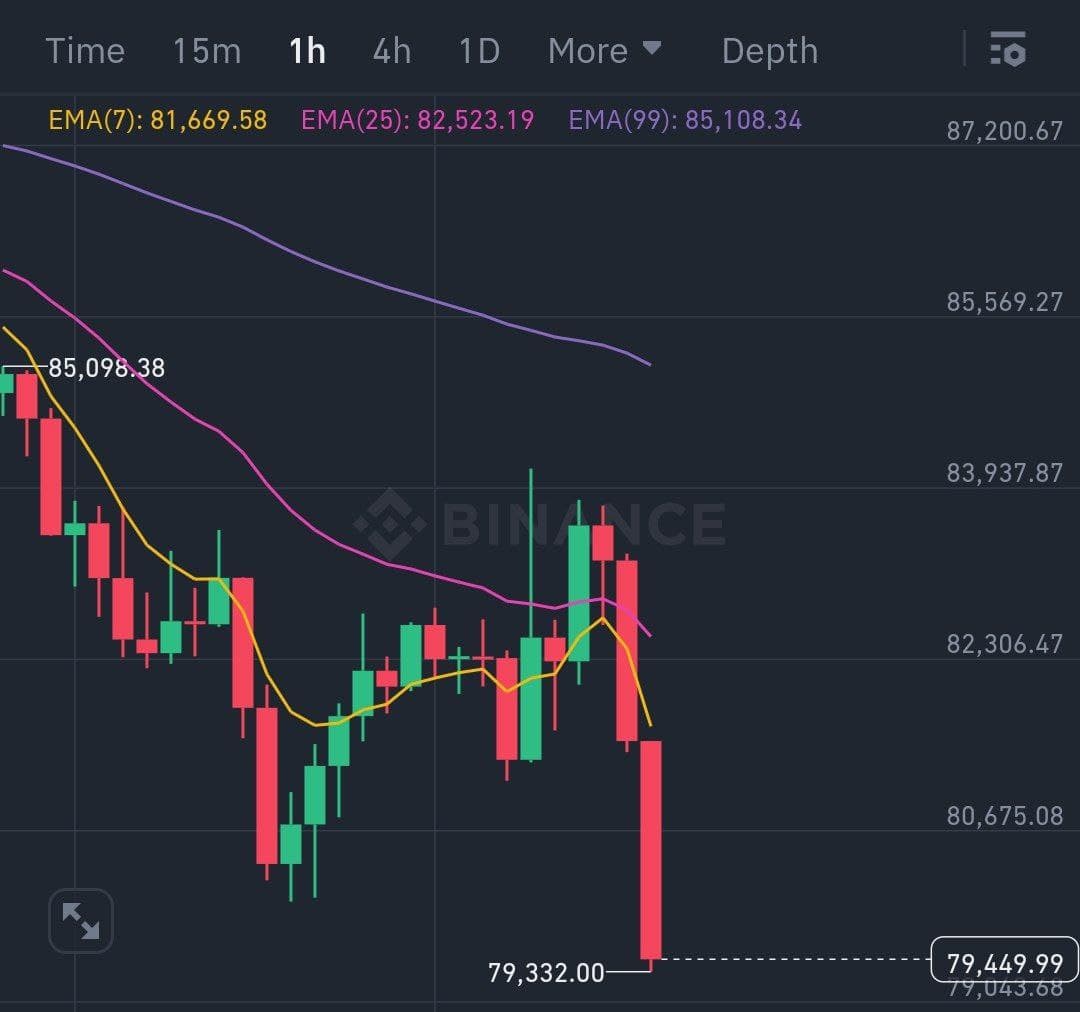The image size is (1080, 1012).
Task: Click the EMA(99) indicator label
Action: pos(685,121)
